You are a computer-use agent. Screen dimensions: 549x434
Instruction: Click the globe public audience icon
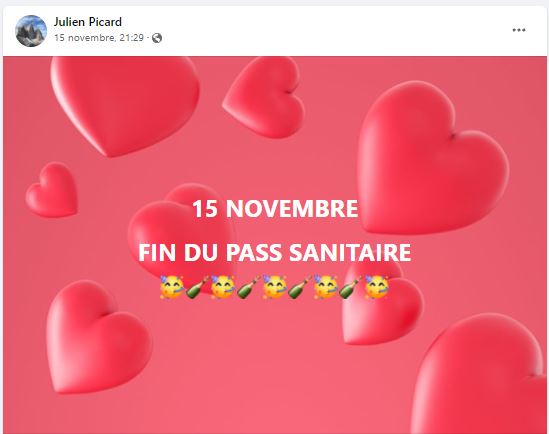click(157, 38)
